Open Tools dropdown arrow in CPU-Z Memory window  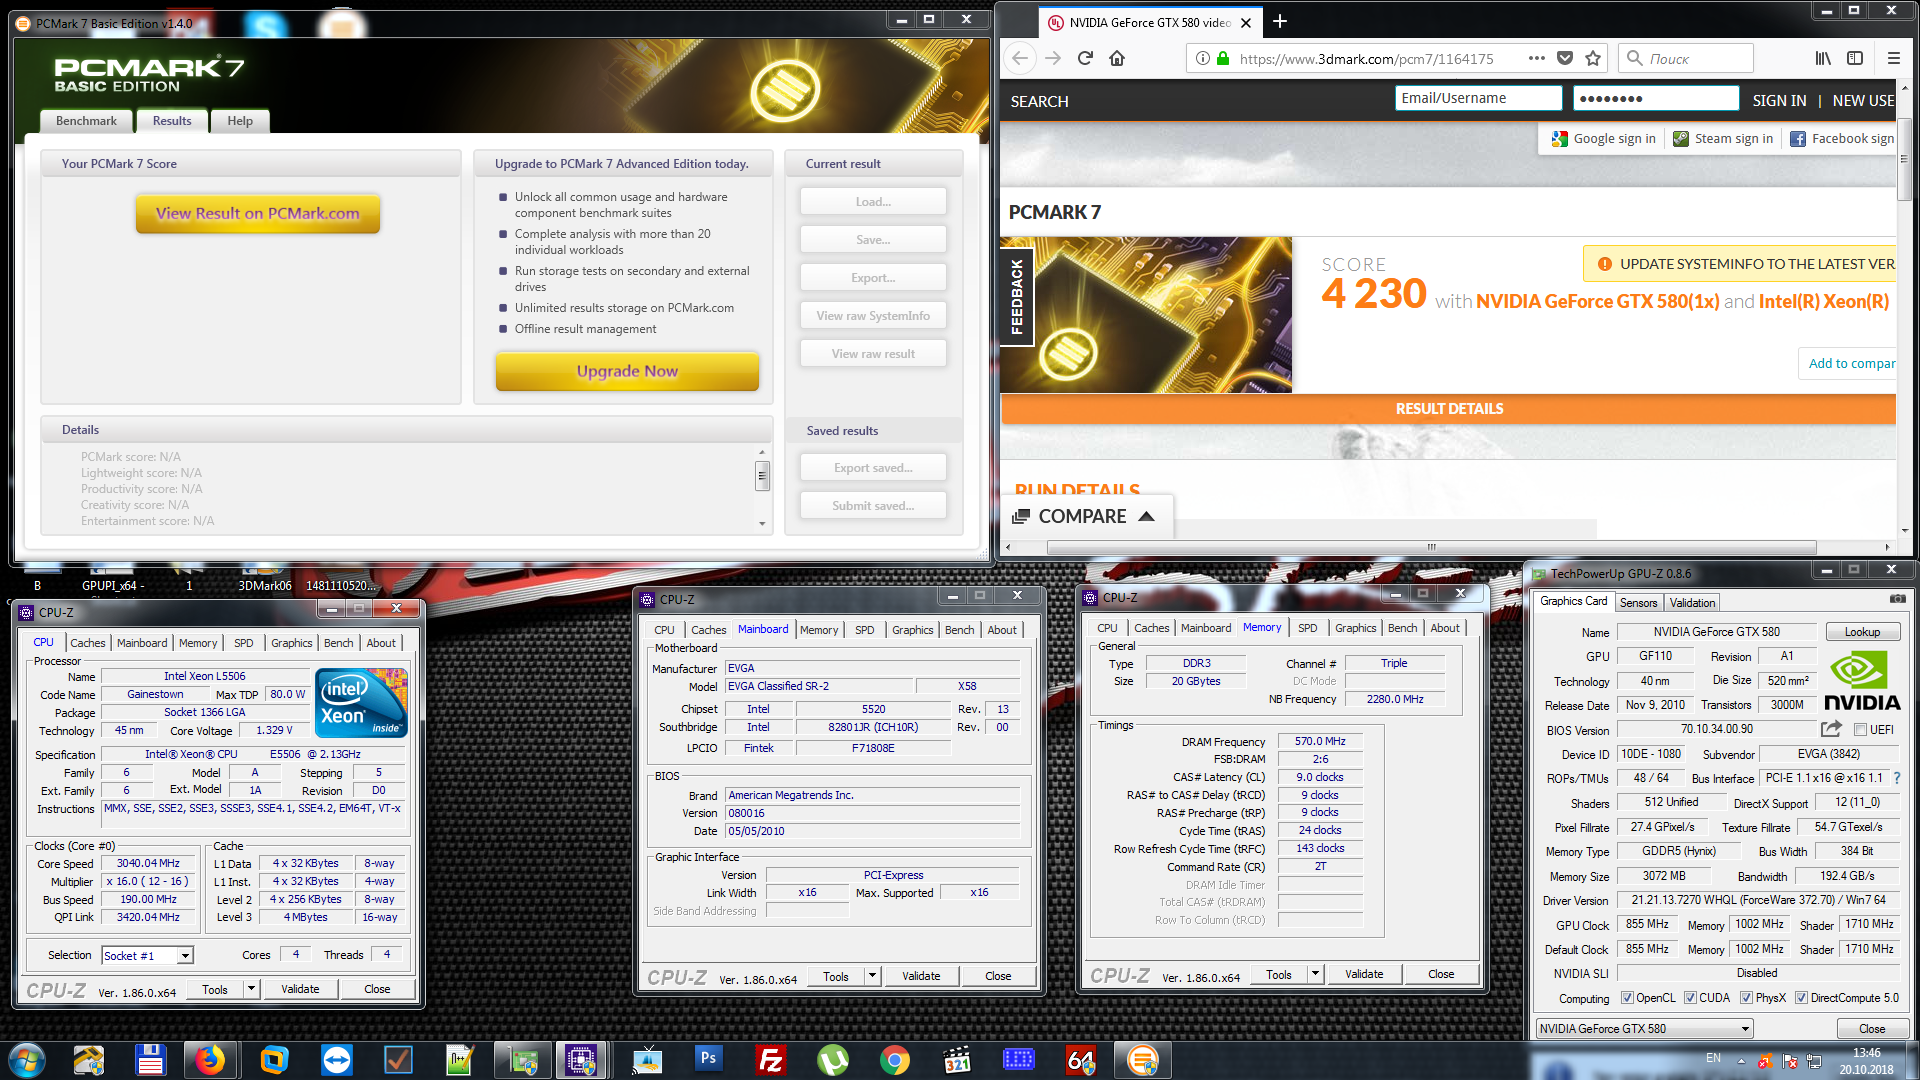pyautogui.click(x=1315, y=974)
